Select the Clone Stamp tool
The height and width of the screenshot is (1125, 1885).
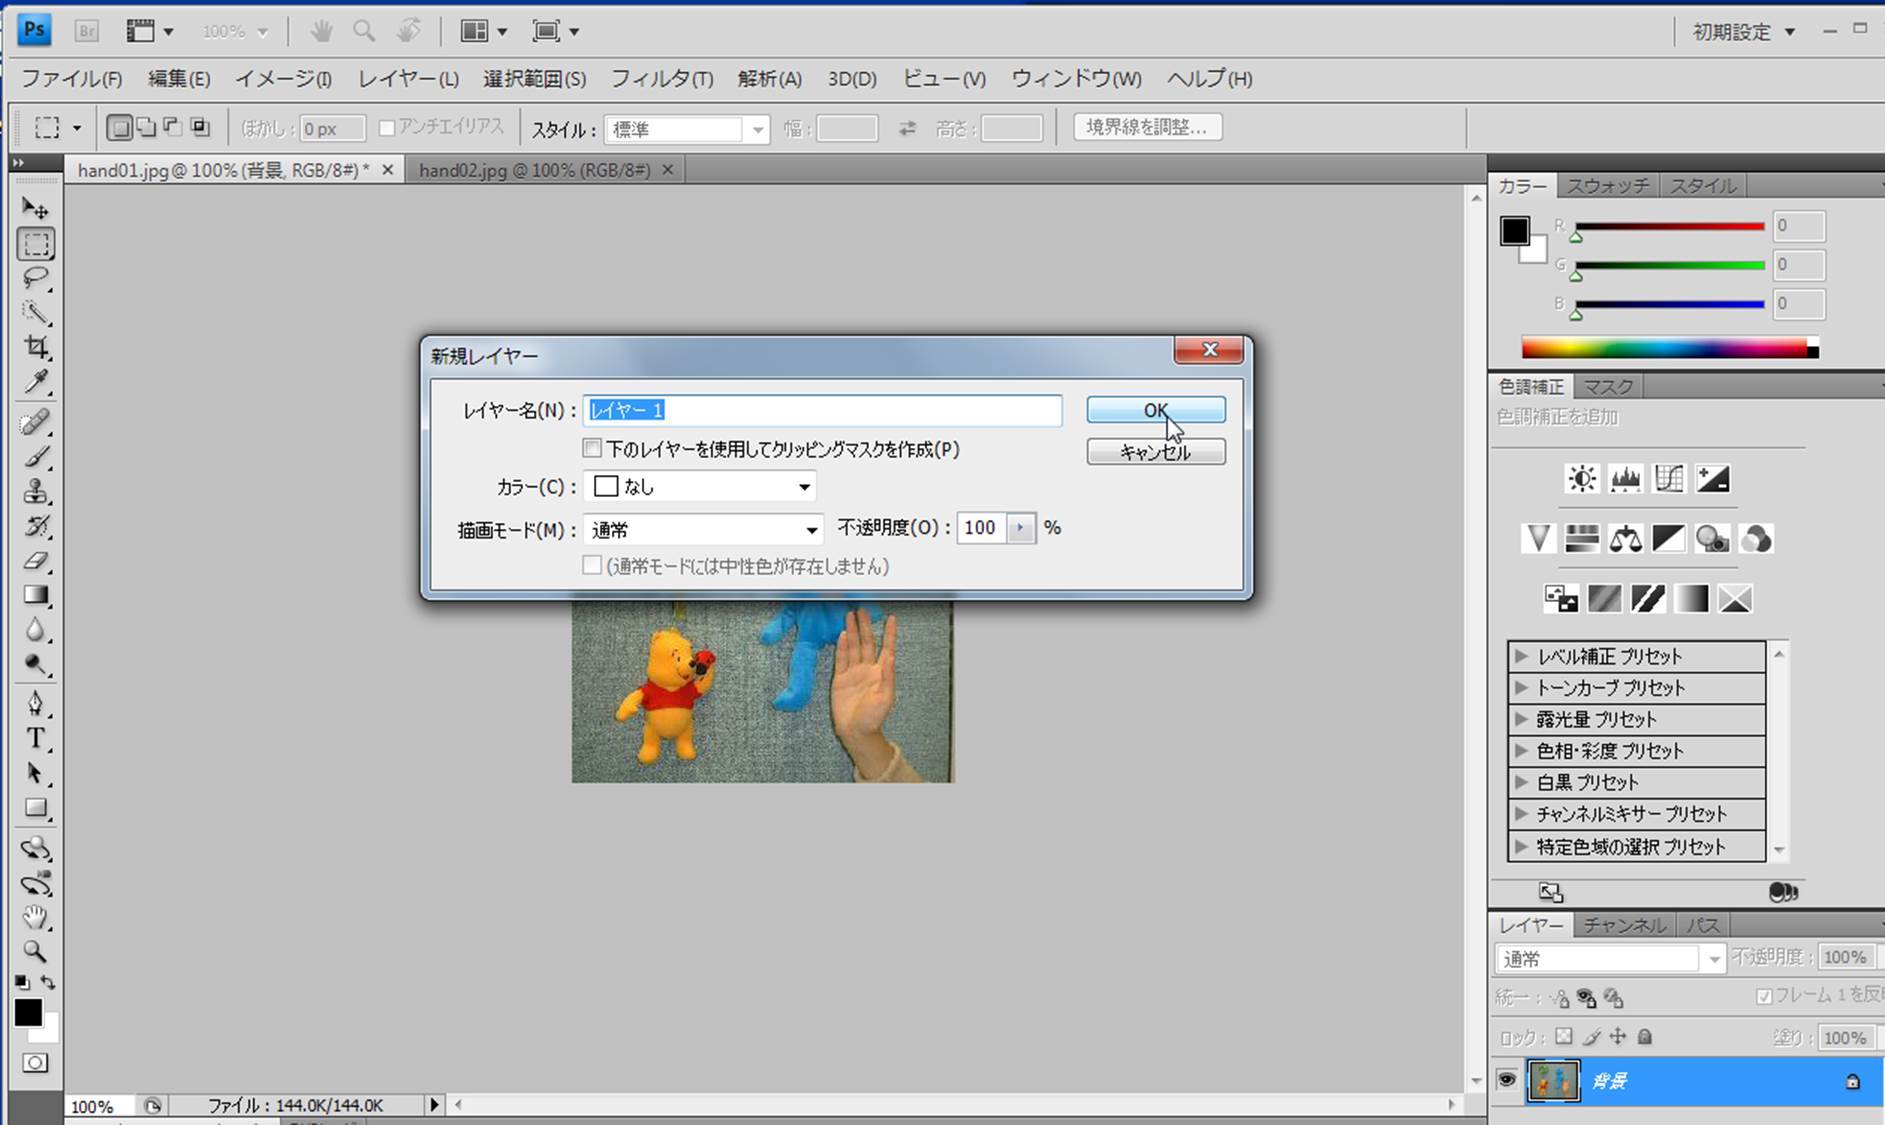36,491
